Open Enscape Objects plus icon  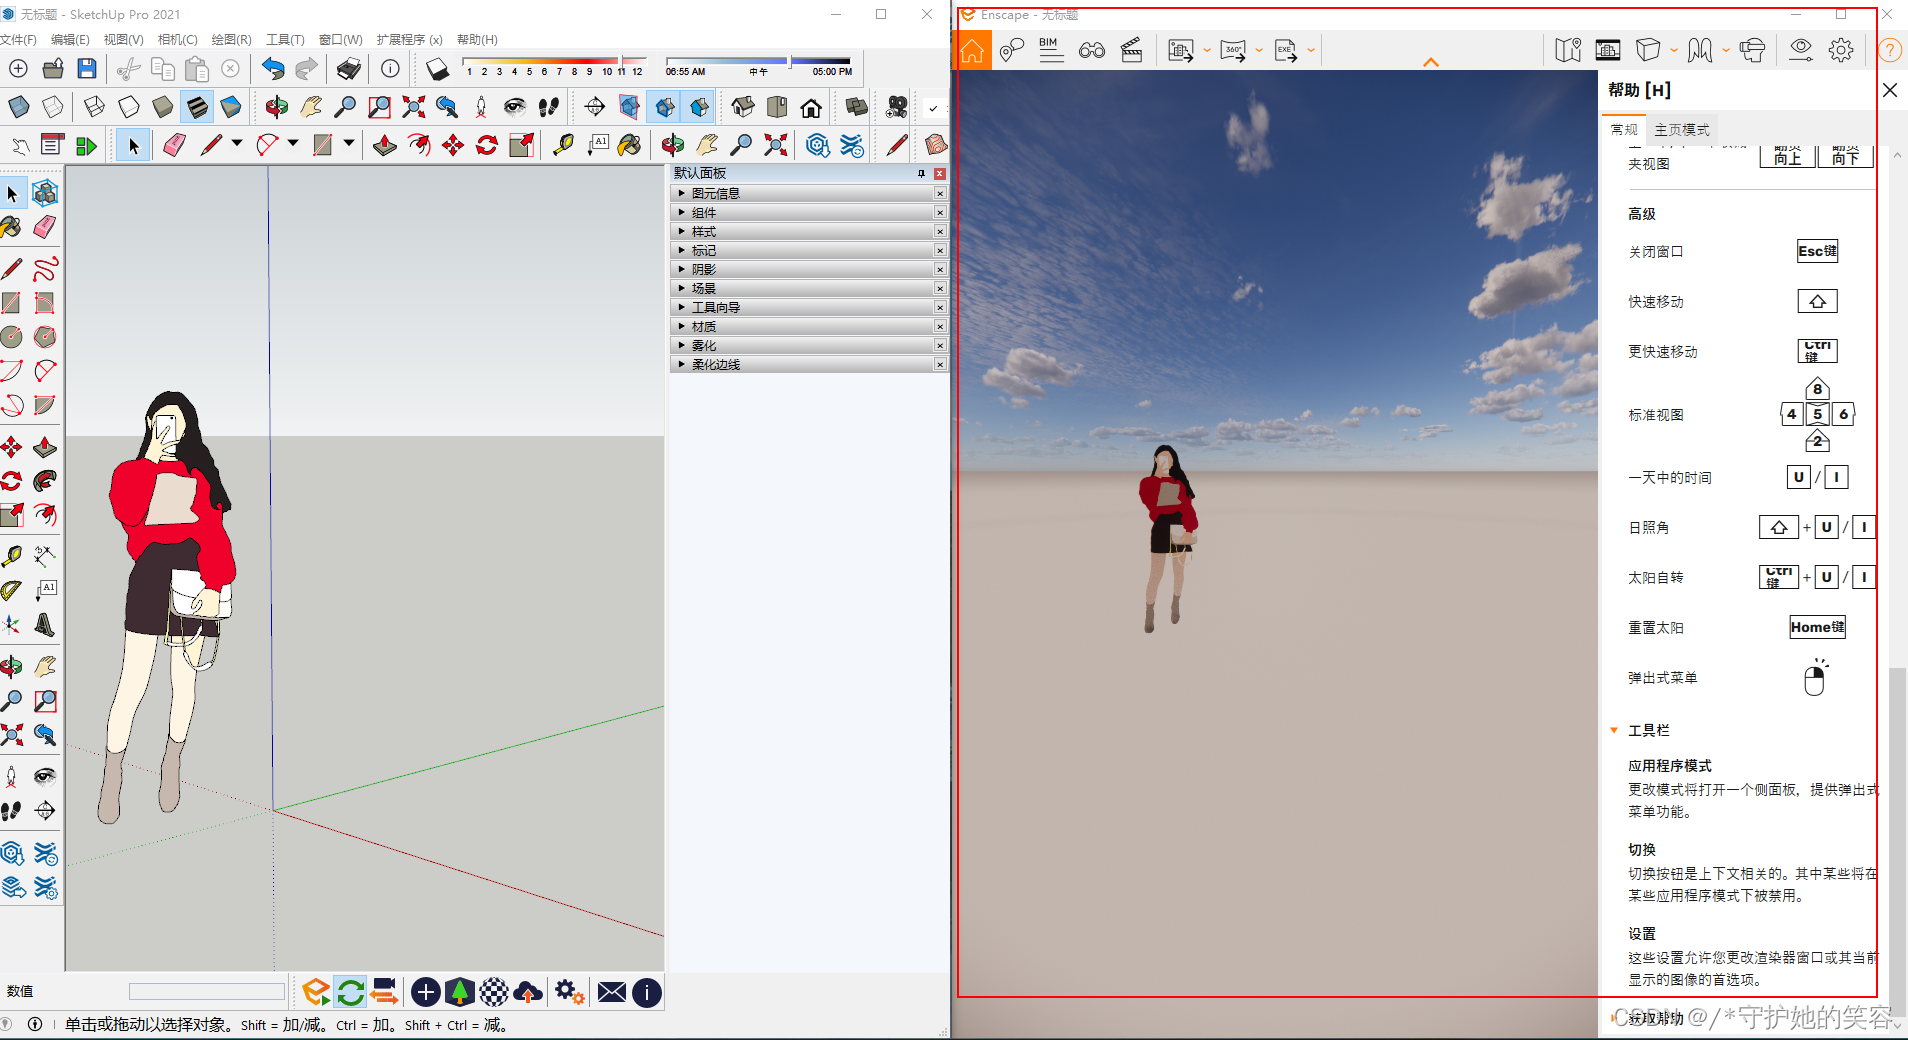[x=425, y=992]
